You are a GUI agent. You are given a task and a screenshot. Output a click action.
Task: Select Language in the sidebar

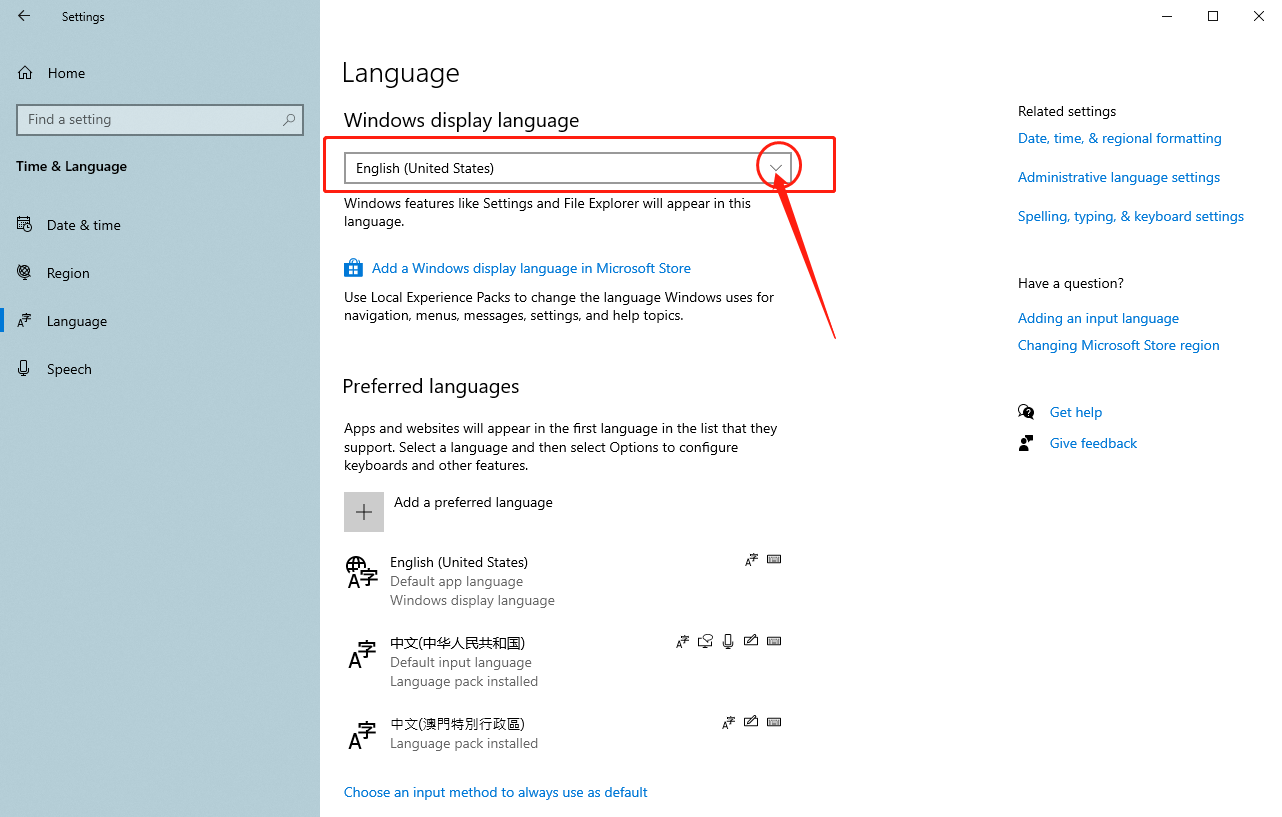(77, 321)
